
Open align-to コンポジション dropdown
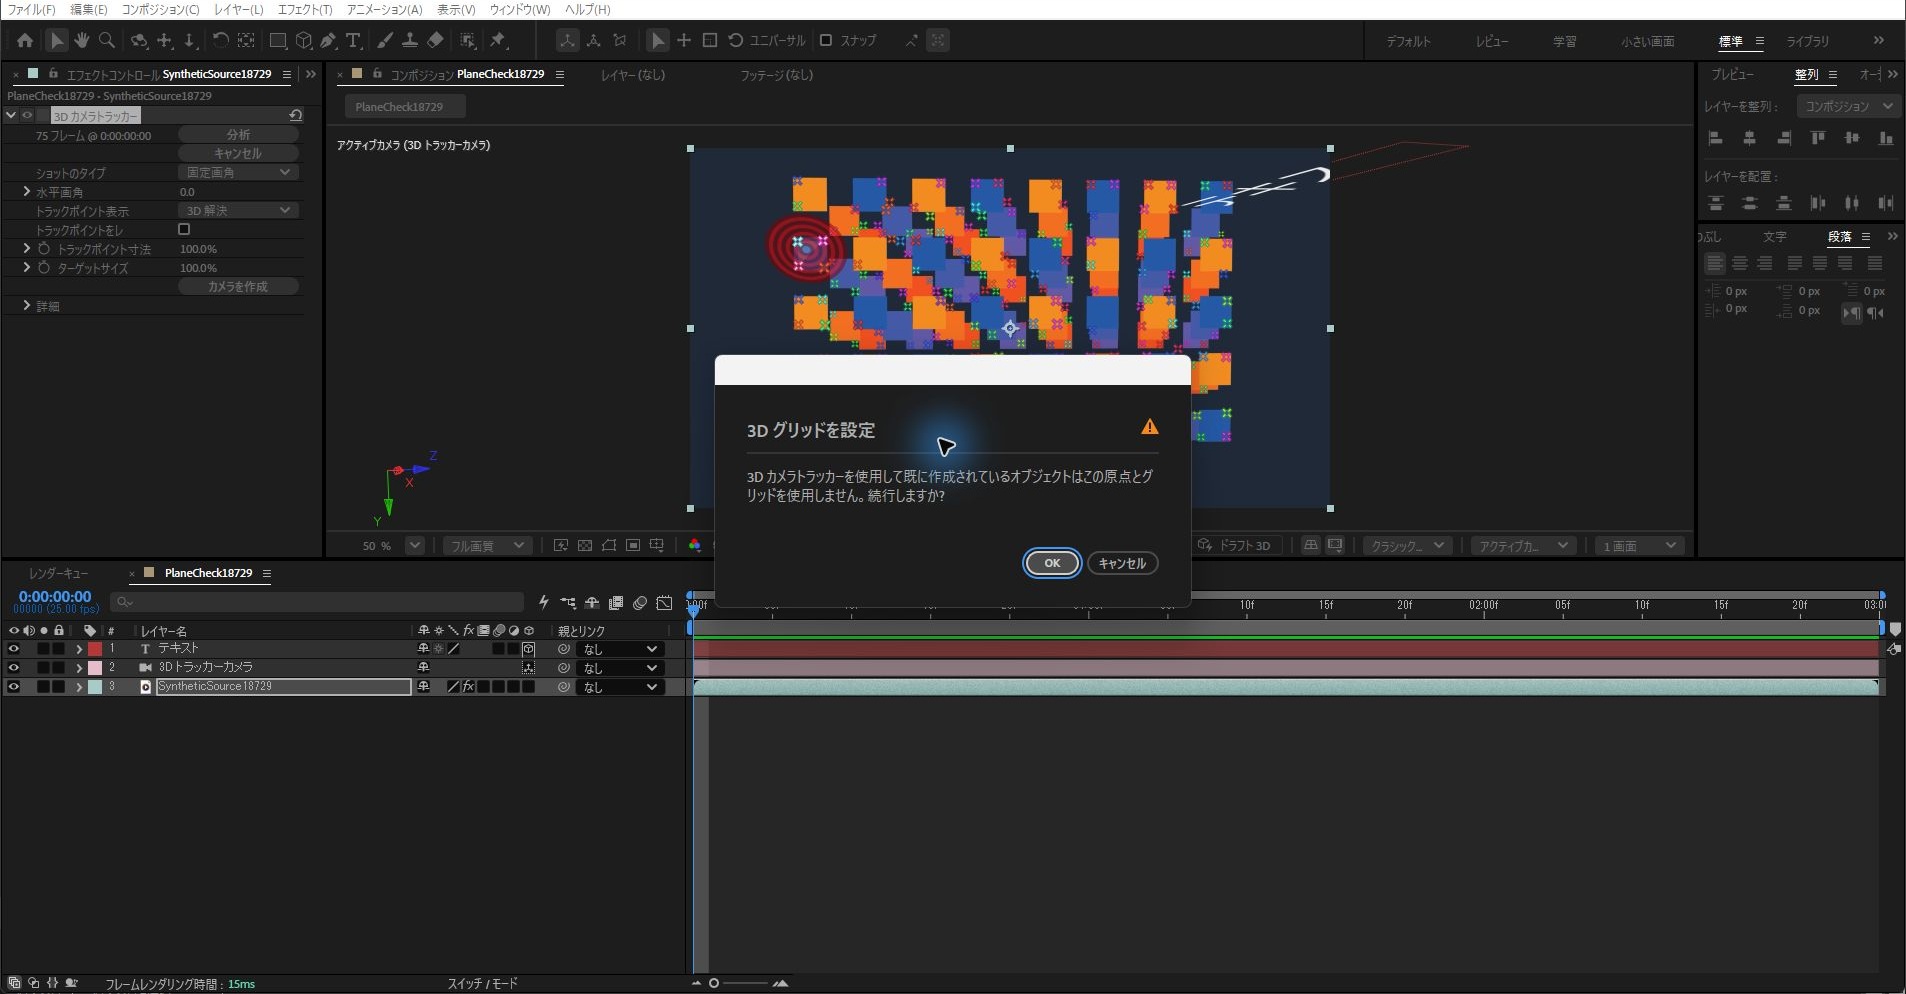point(1847,106)
